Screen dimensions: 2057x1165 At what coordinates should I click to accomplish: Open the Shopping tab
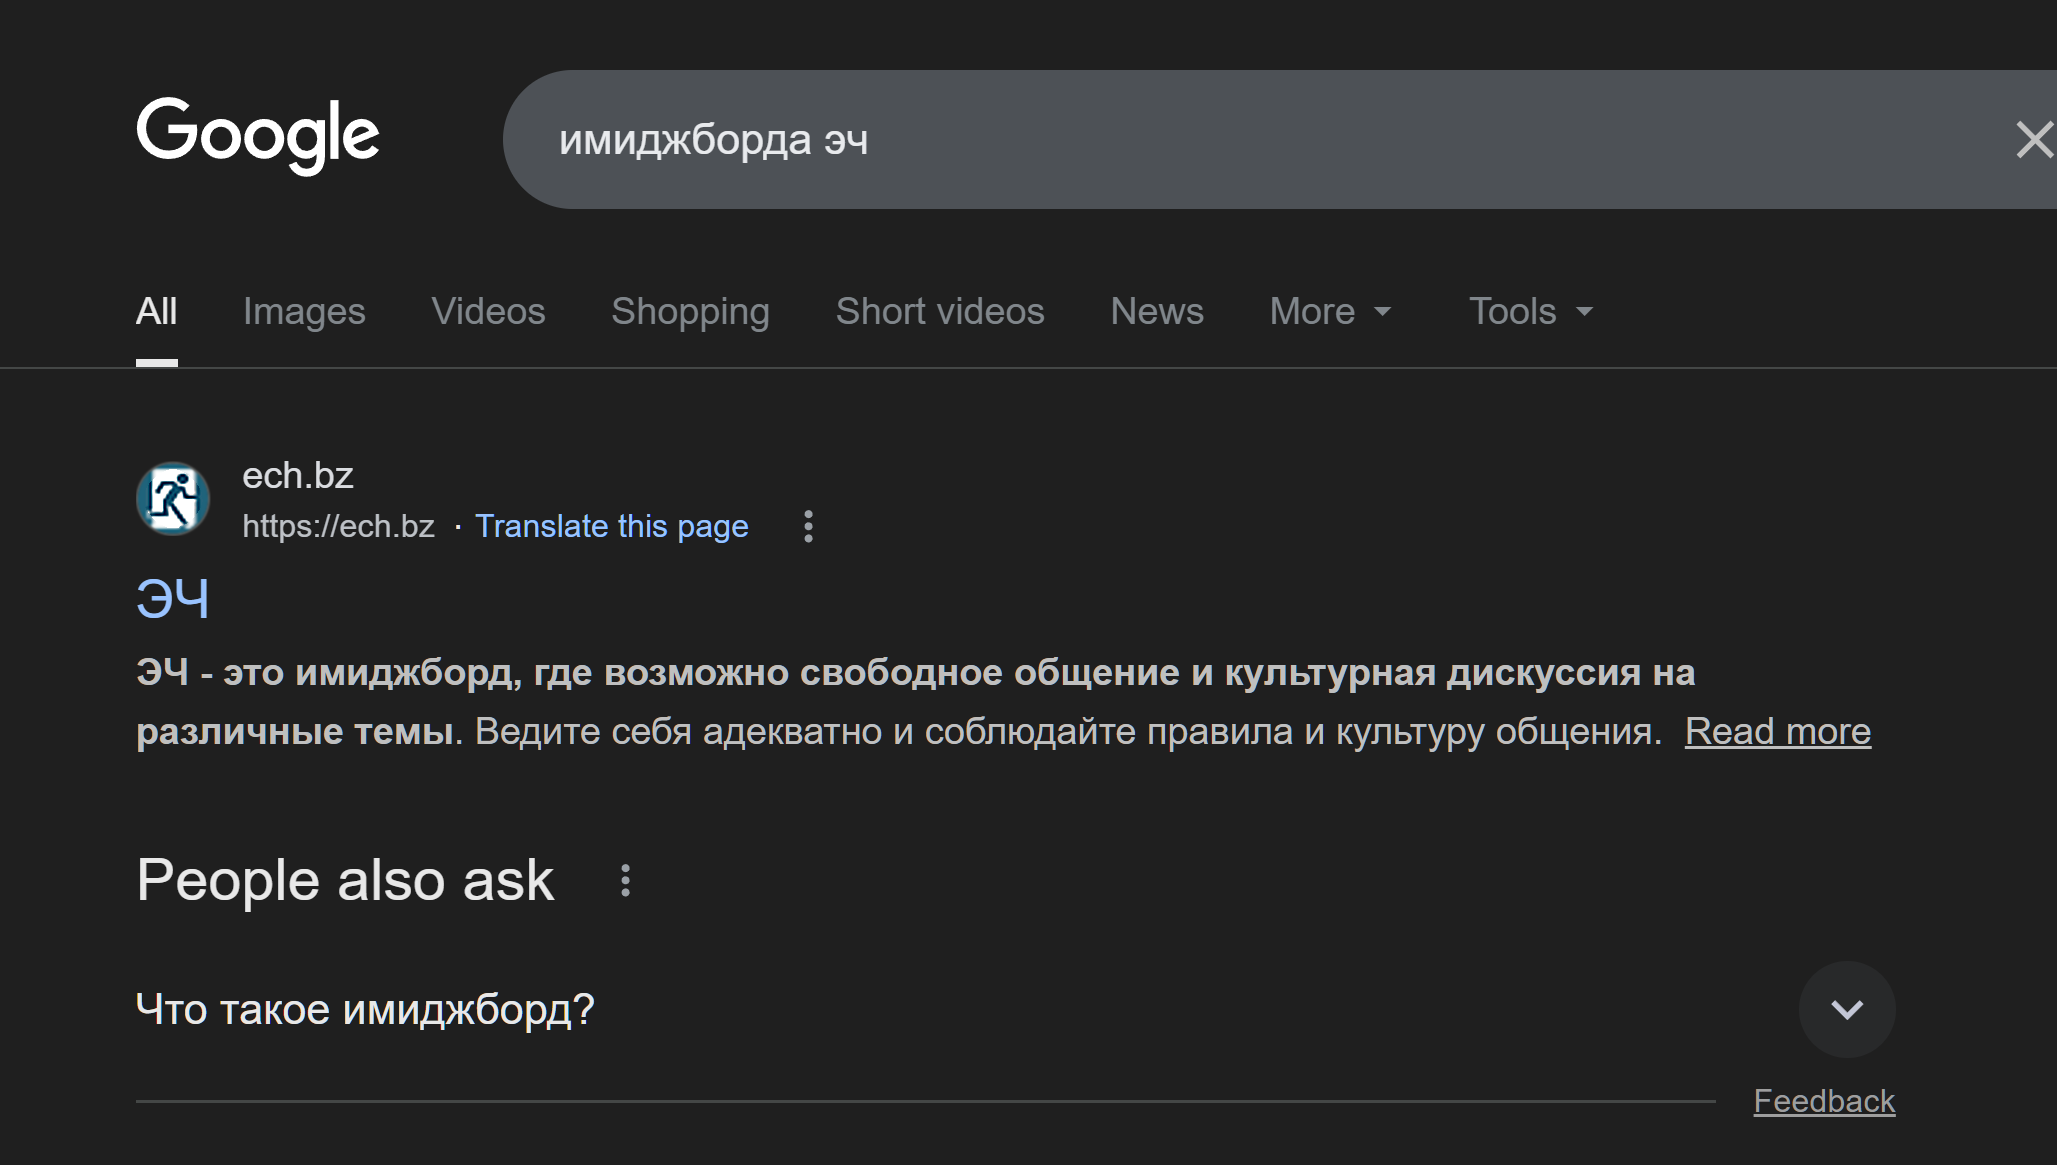click(690, 312)
